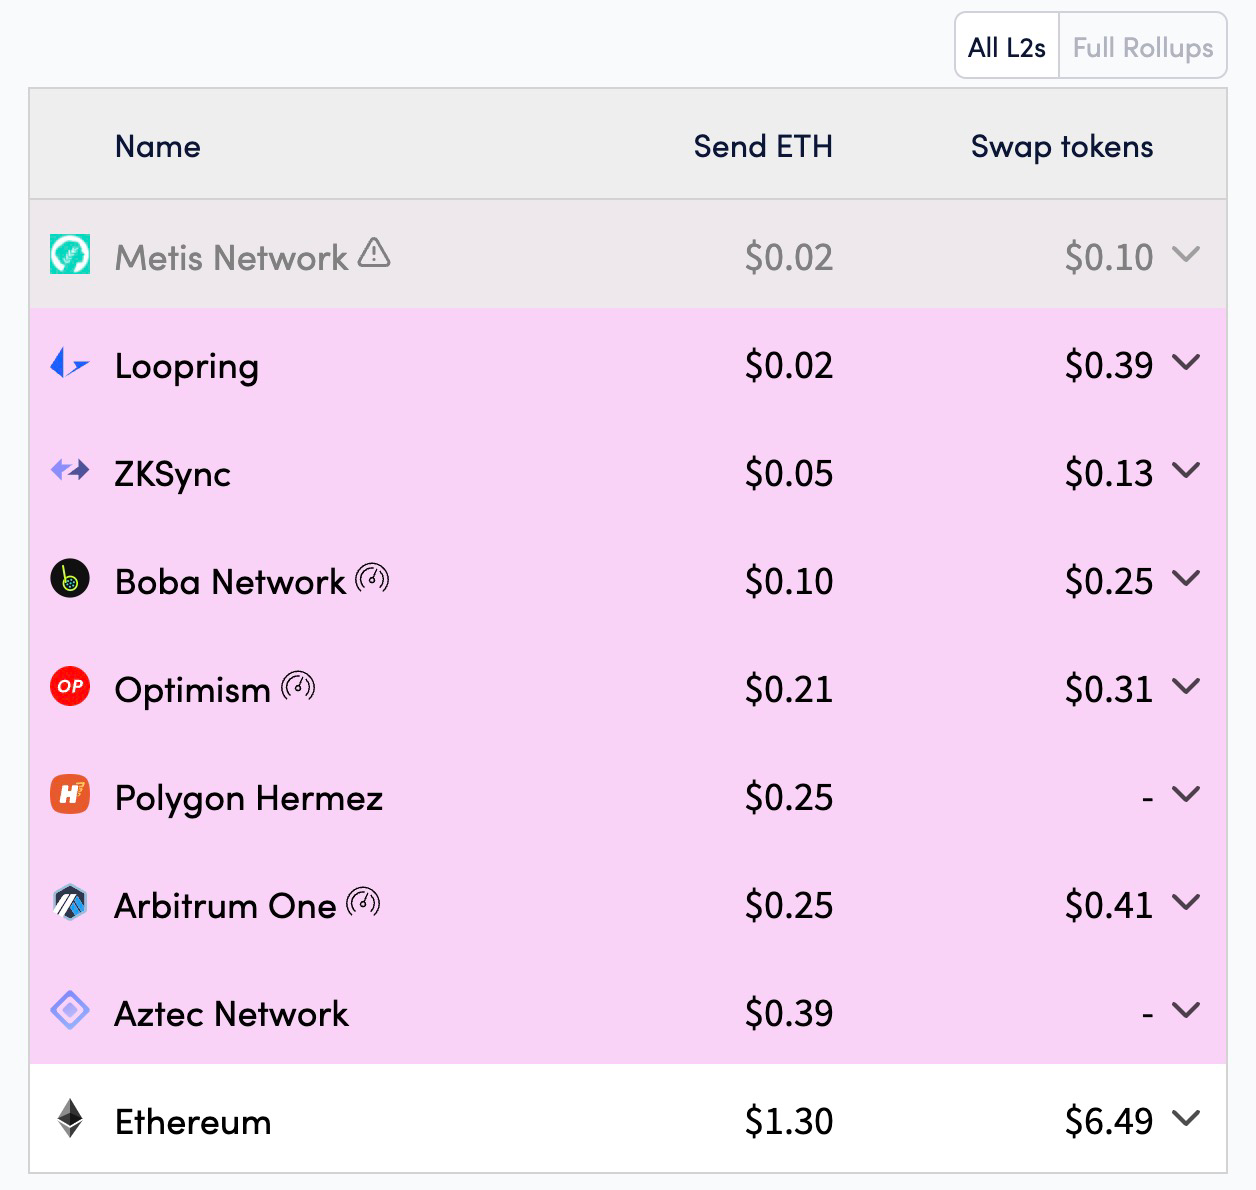Click the warning icon beside Metis Network
The width and height of the screenshot is (1256, 1190).
click(372, 254)
